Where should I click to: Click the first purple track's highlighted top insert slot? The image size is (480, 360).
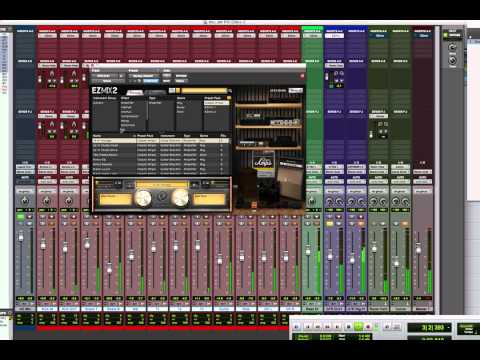pyautogui.click(x=334, y=36)
